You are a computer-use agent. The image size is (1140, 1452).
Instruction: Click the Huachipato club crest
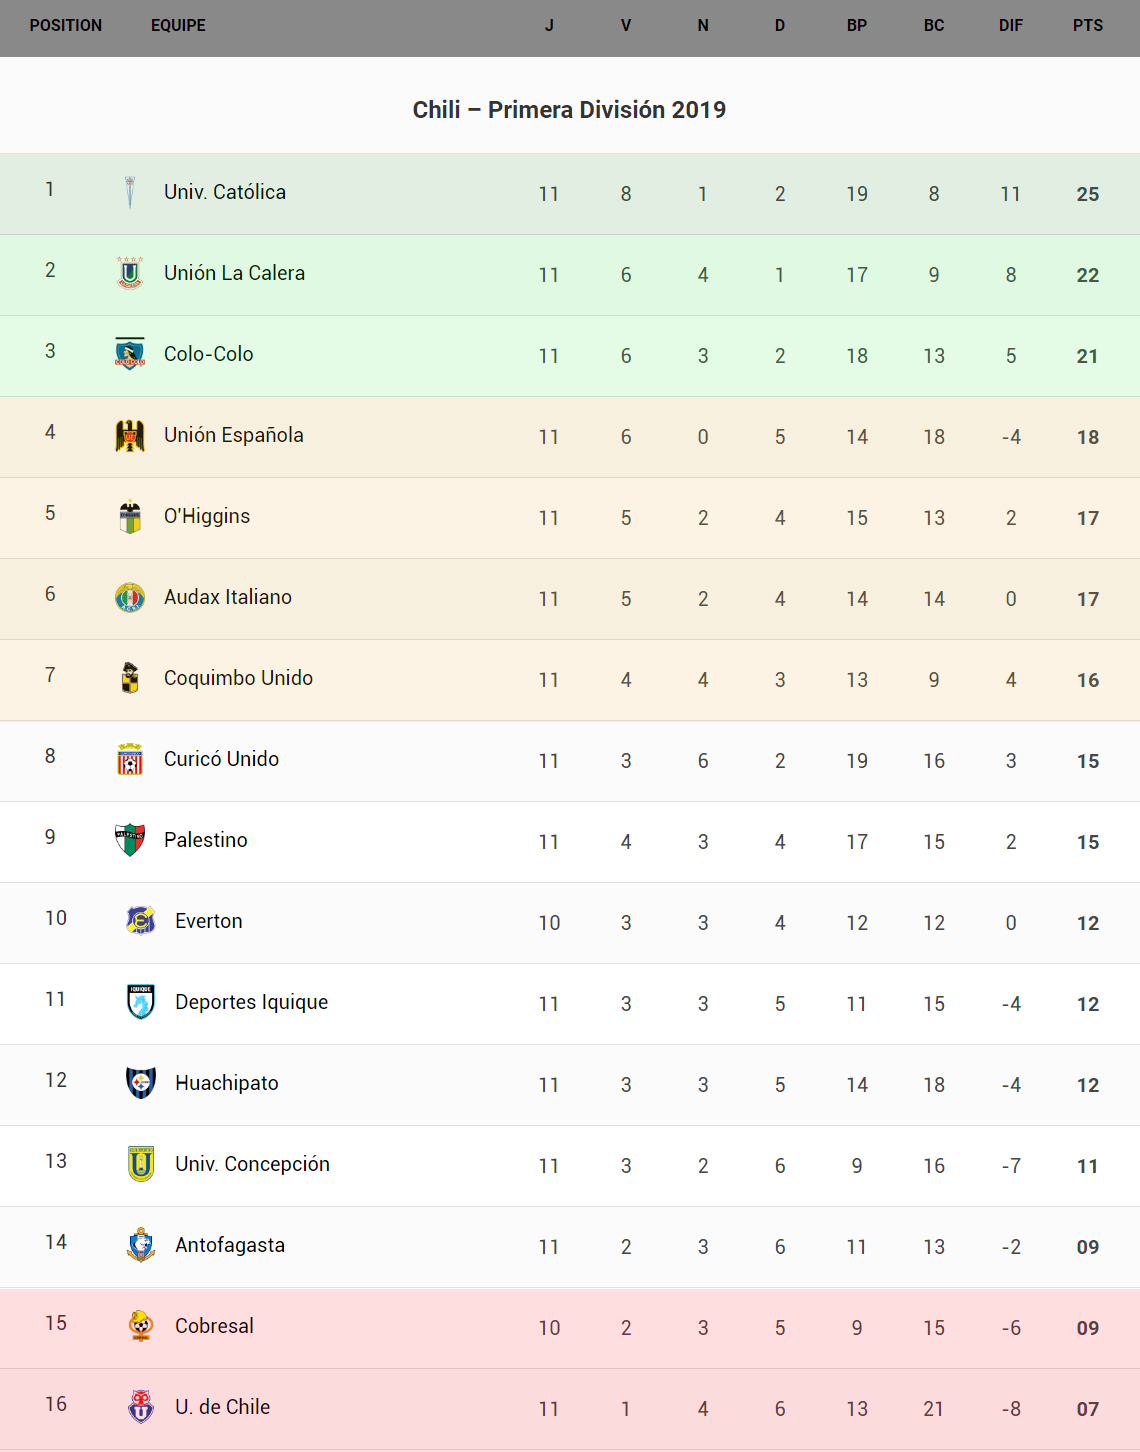pos(141,1083)
